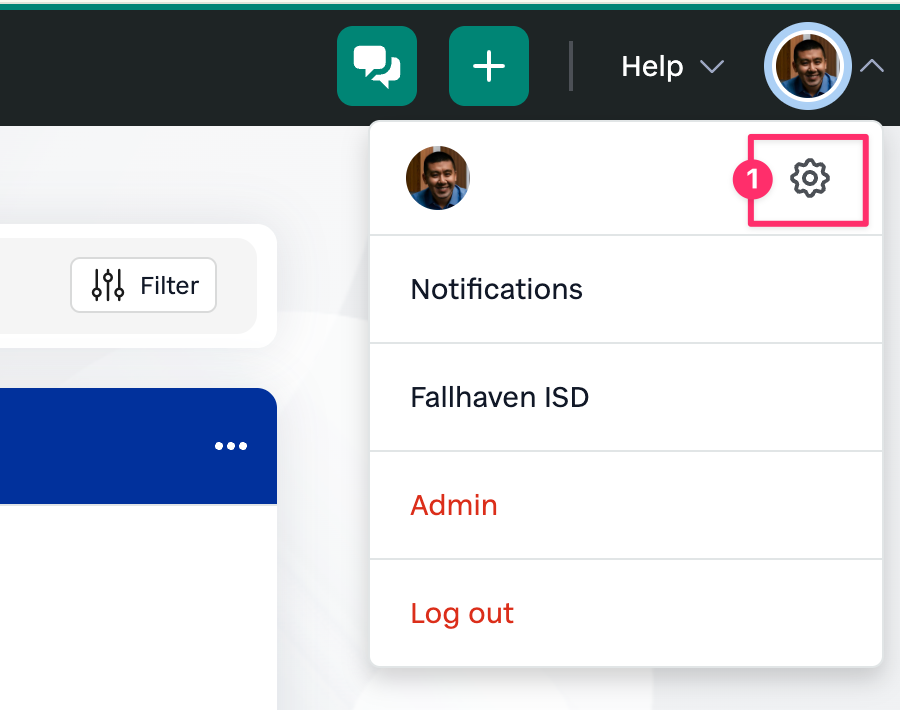Click the pink step 1 badge

click(x=753, y=180)
